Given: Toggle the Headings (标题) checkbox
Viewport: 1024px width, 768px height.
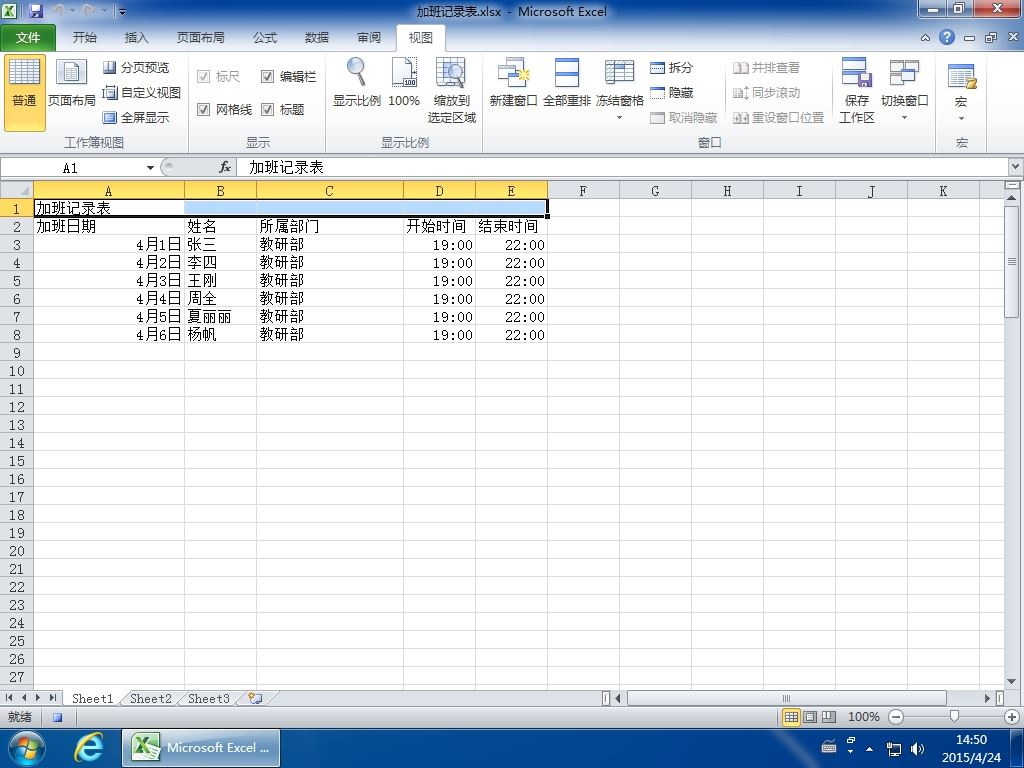Looking at the screenshot, I should click(267, 109).
